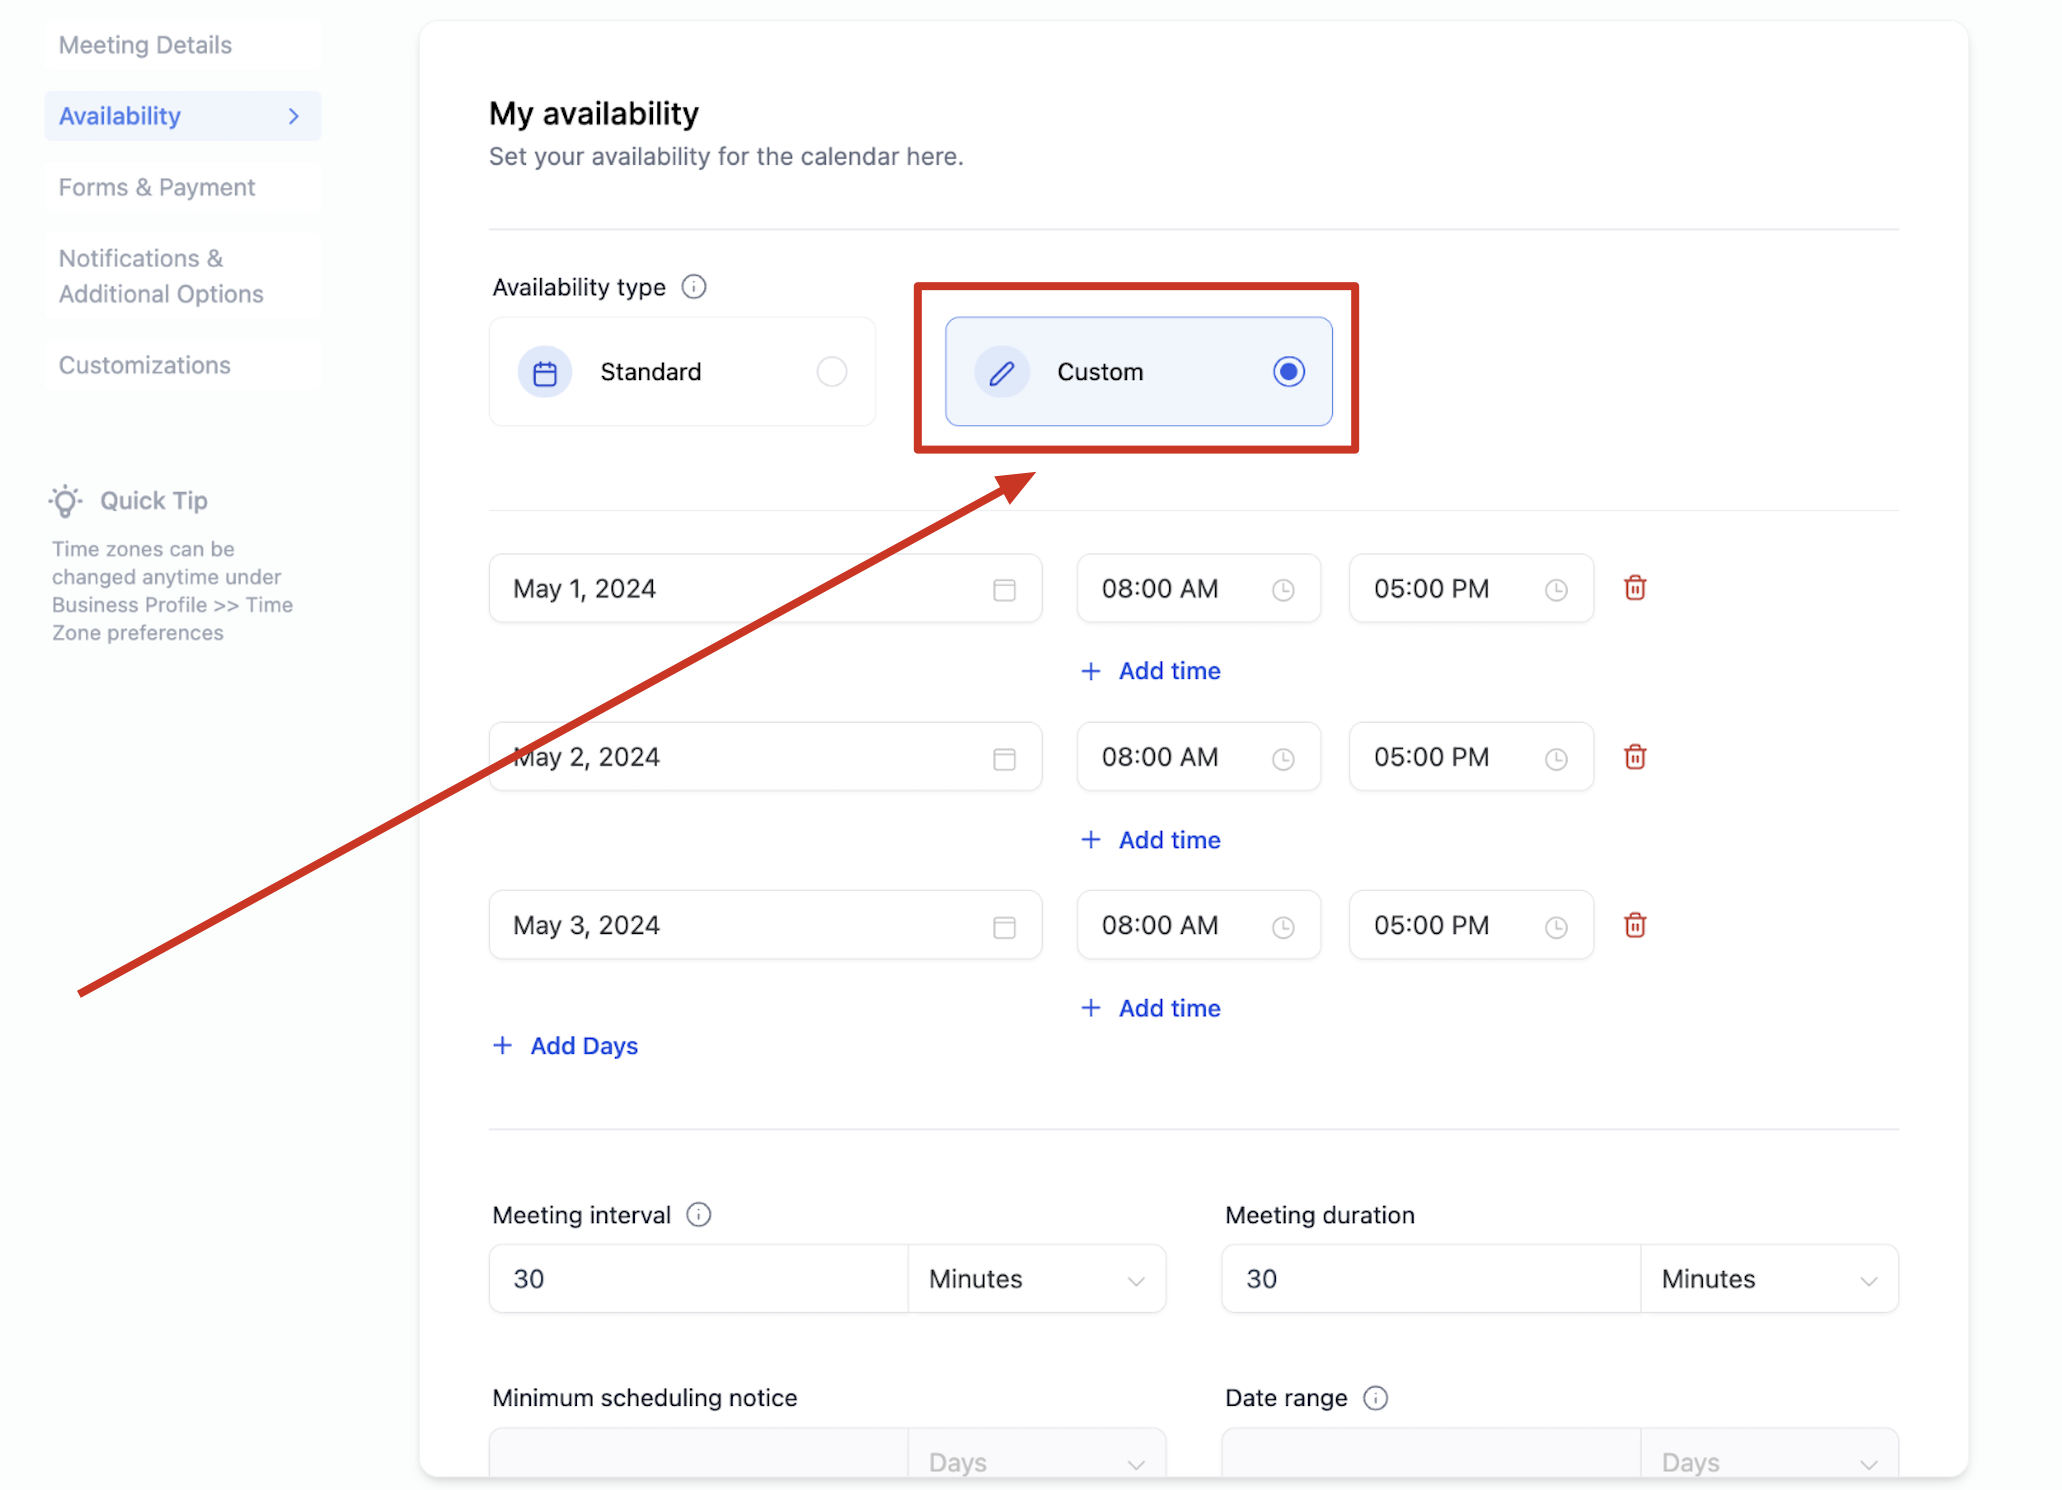Click the Meeting duration value field
Screen dimensions: 2062x1490
(1430, 1279)
